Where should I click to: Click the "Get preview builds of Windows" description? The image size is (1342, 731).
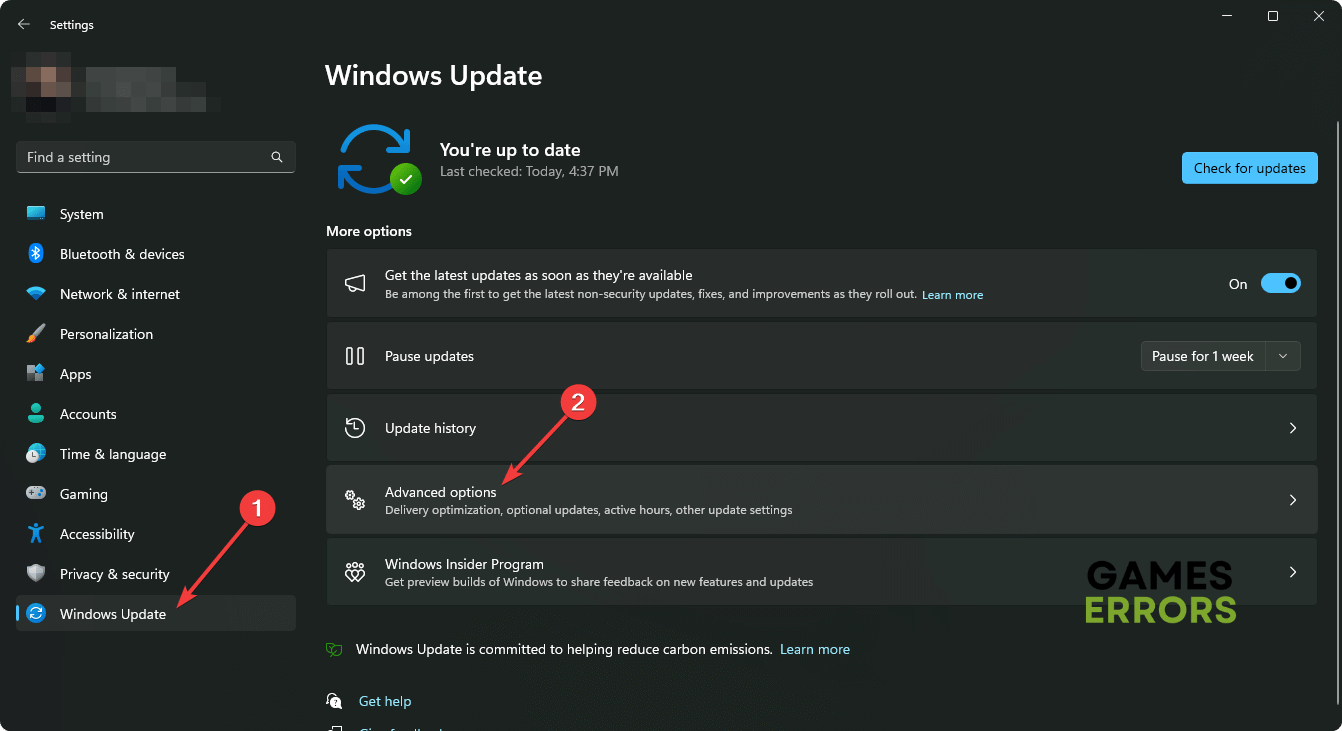pos(599,582)
